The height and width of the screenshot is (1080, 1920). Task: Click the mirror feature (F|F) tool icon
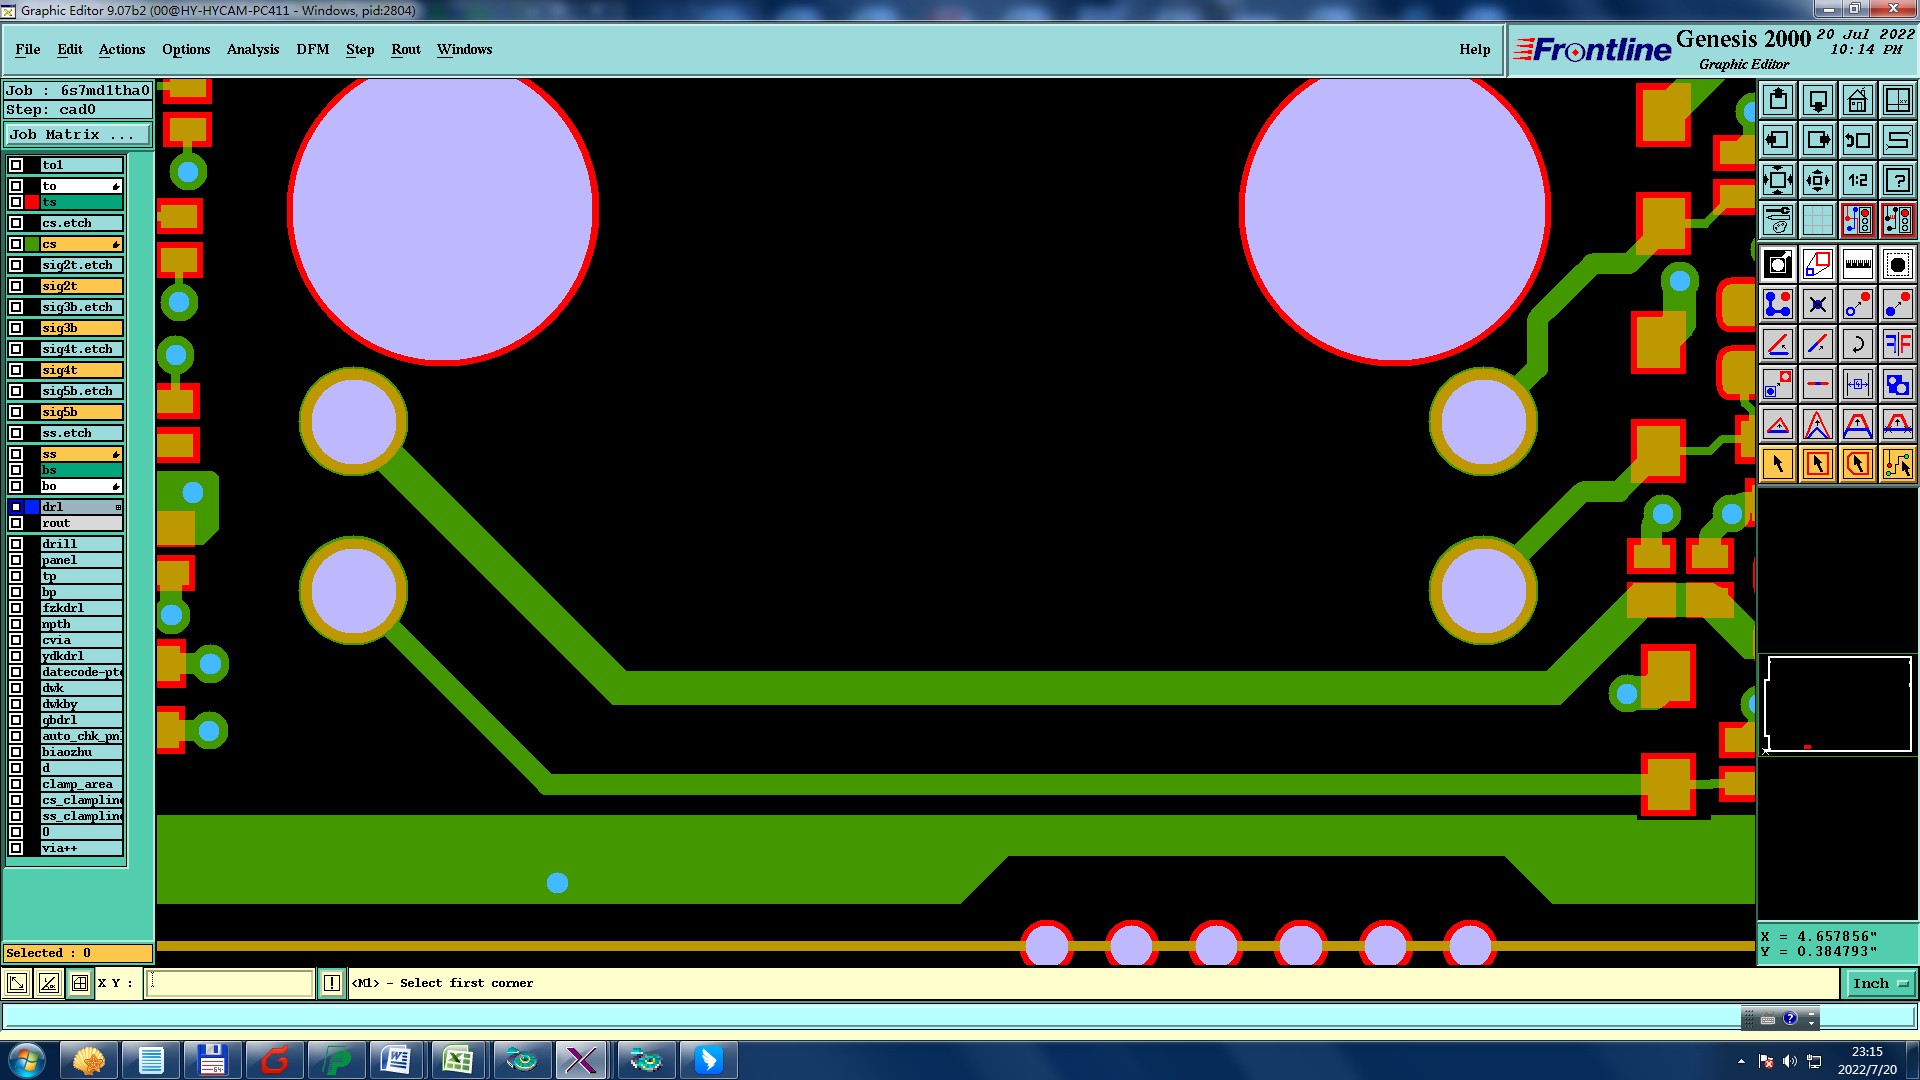tap(1897, 345)
